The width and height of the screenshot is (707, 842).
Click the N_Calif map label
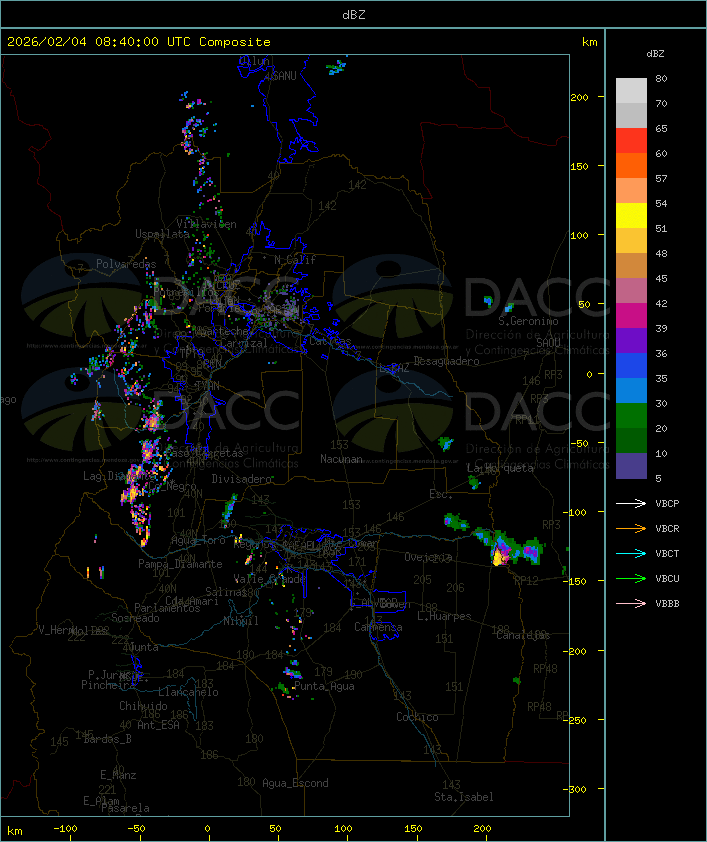tap(295, 260)
